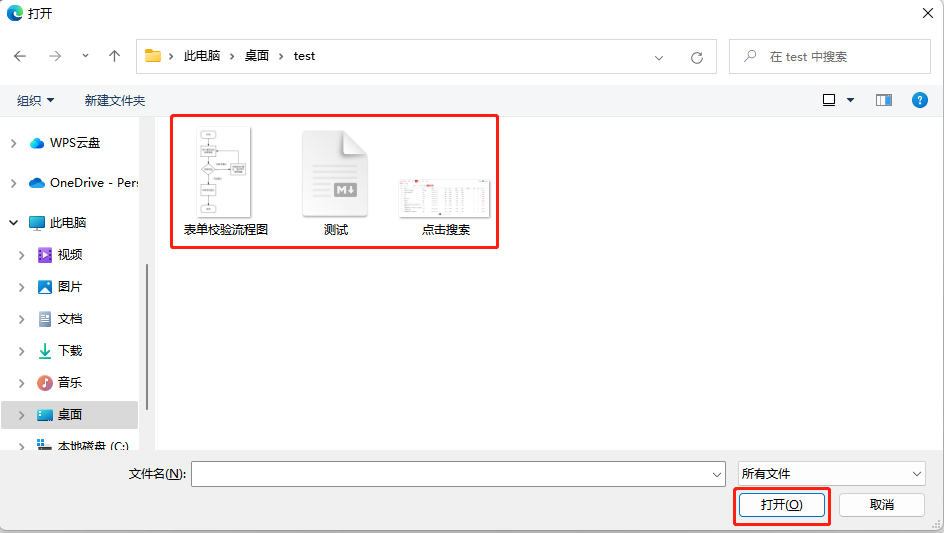Viewport: 944px width, 533px height.
Task: Open the 组织 menu
Action: tap(36, 100)
